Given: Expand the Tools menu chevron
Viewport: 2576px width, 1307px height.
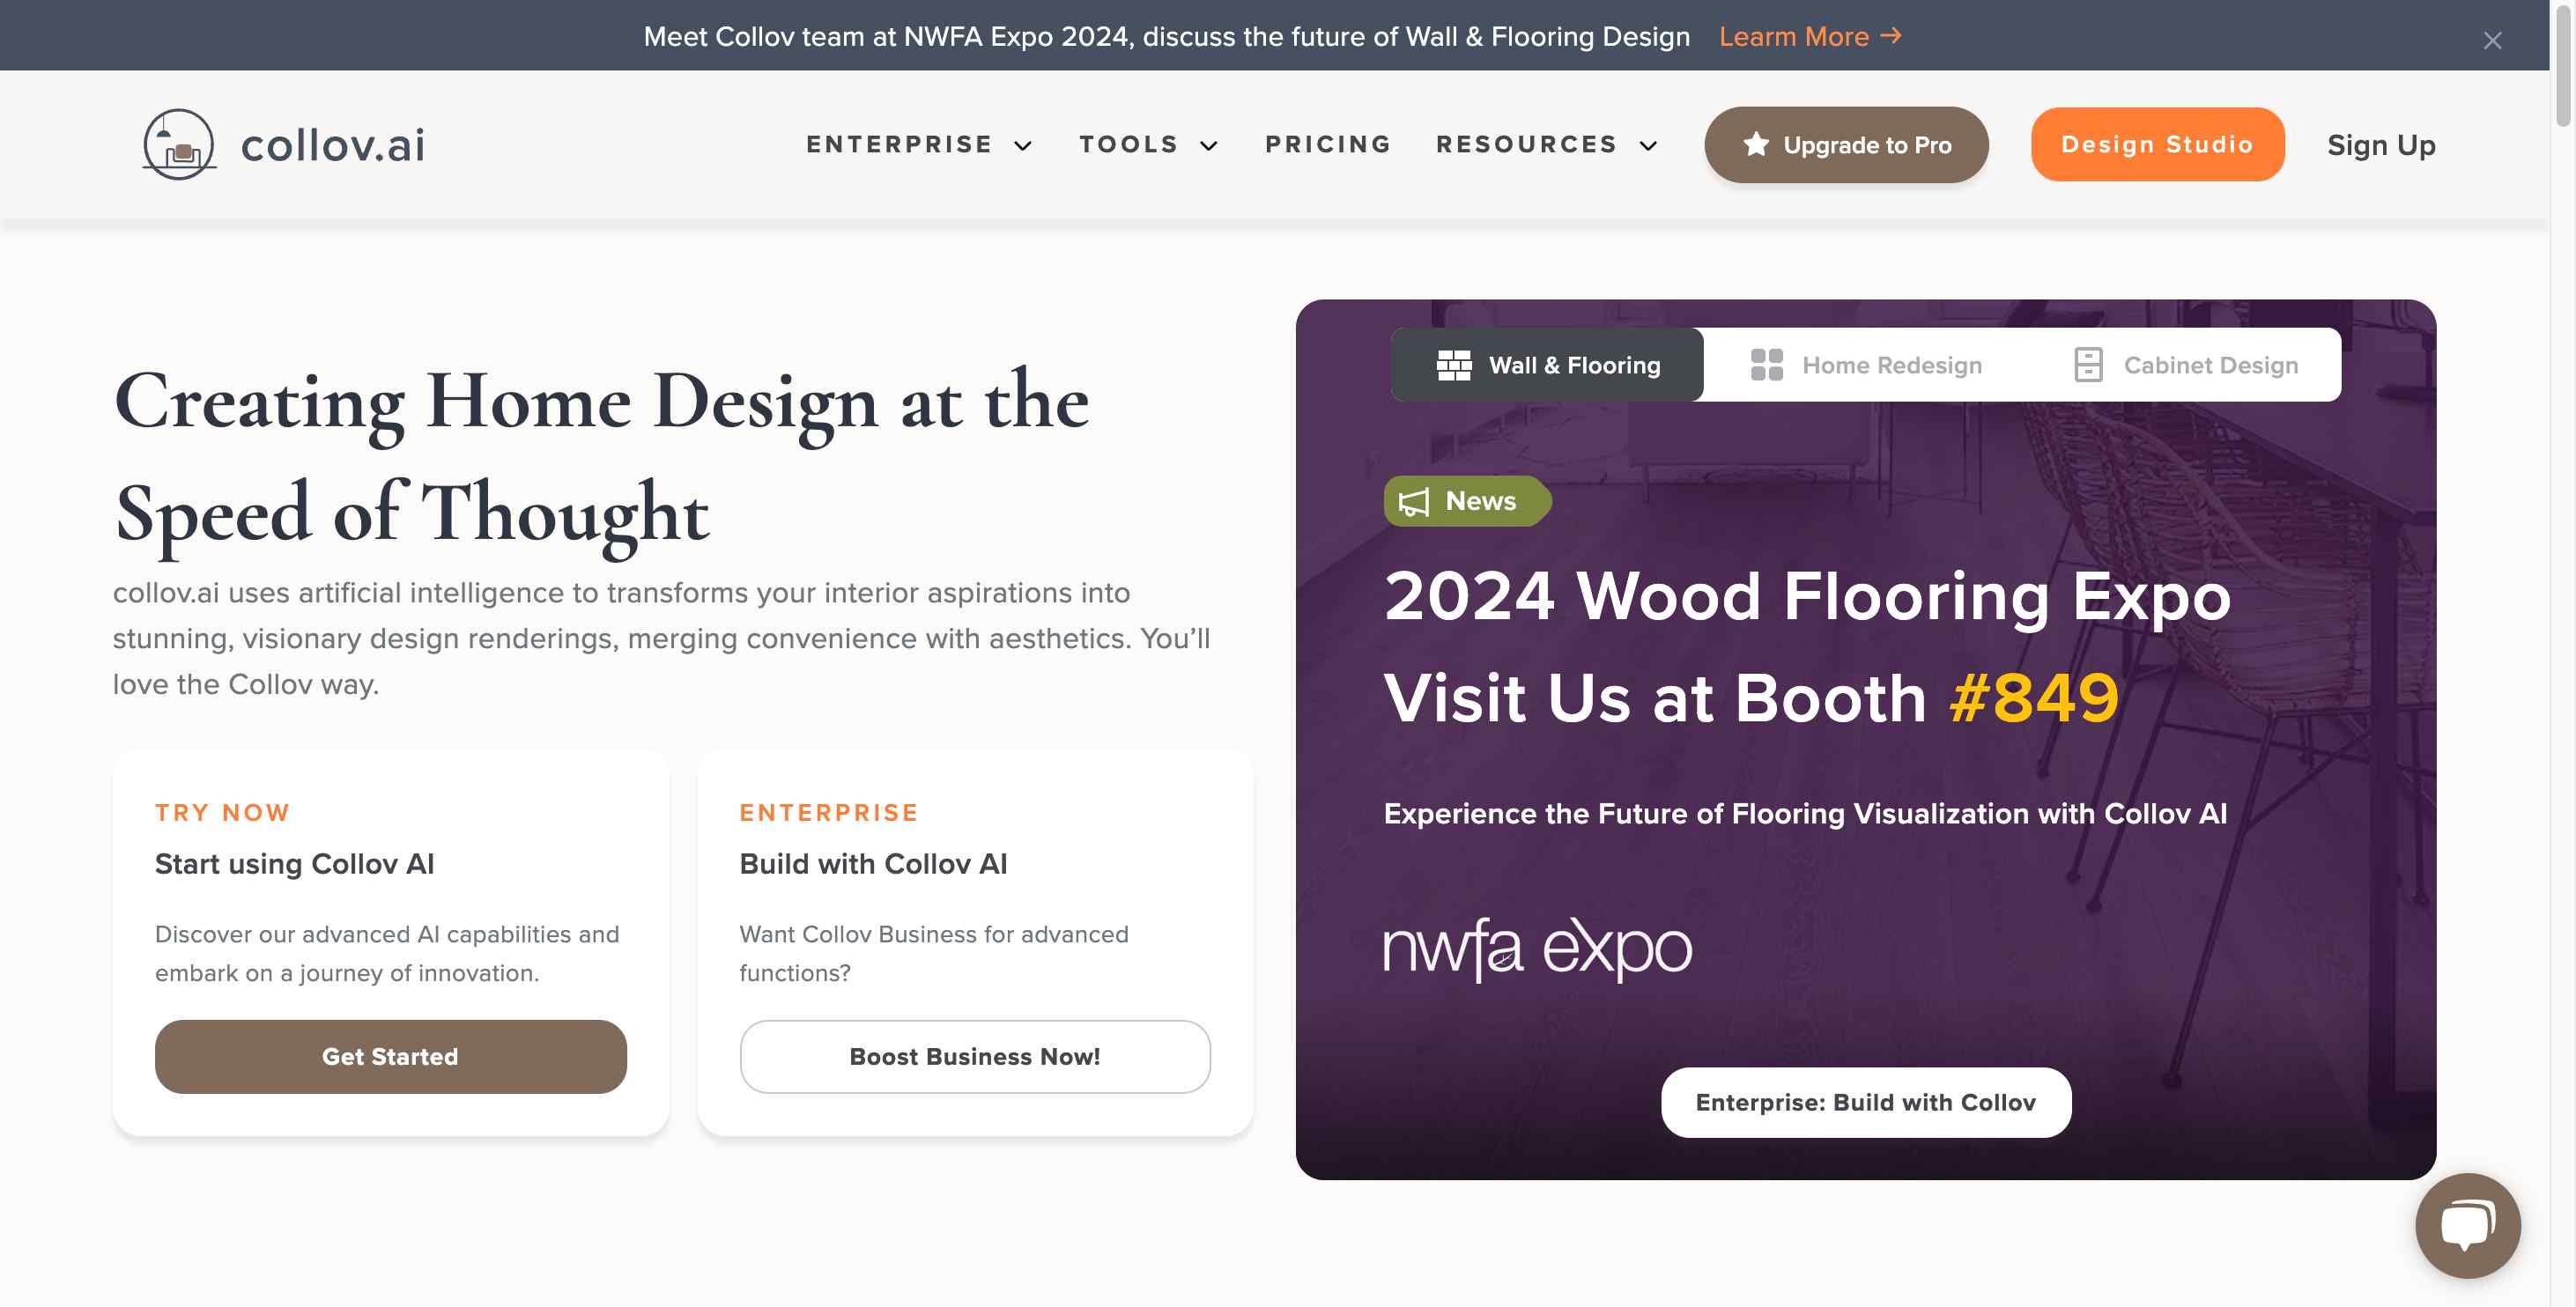Looking at the screenshot, I should tap(1209, 146).
